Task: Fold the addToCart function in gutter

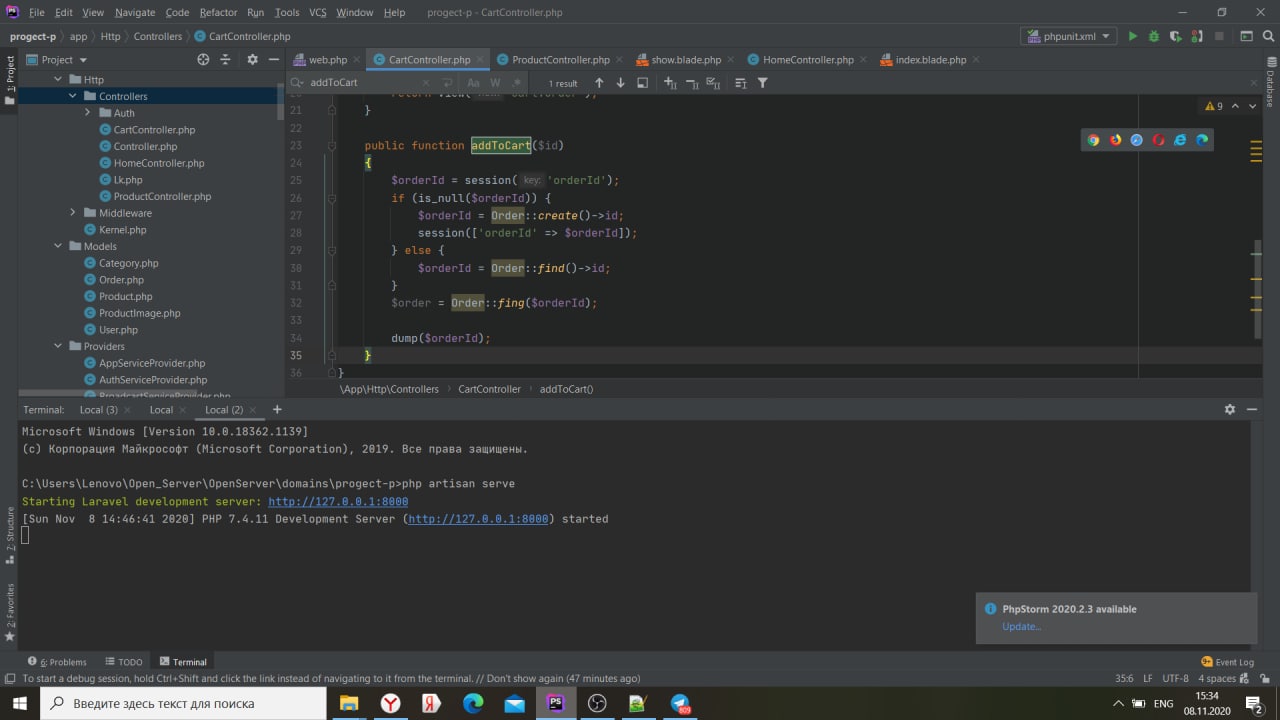Action: (x=332, y=146)
